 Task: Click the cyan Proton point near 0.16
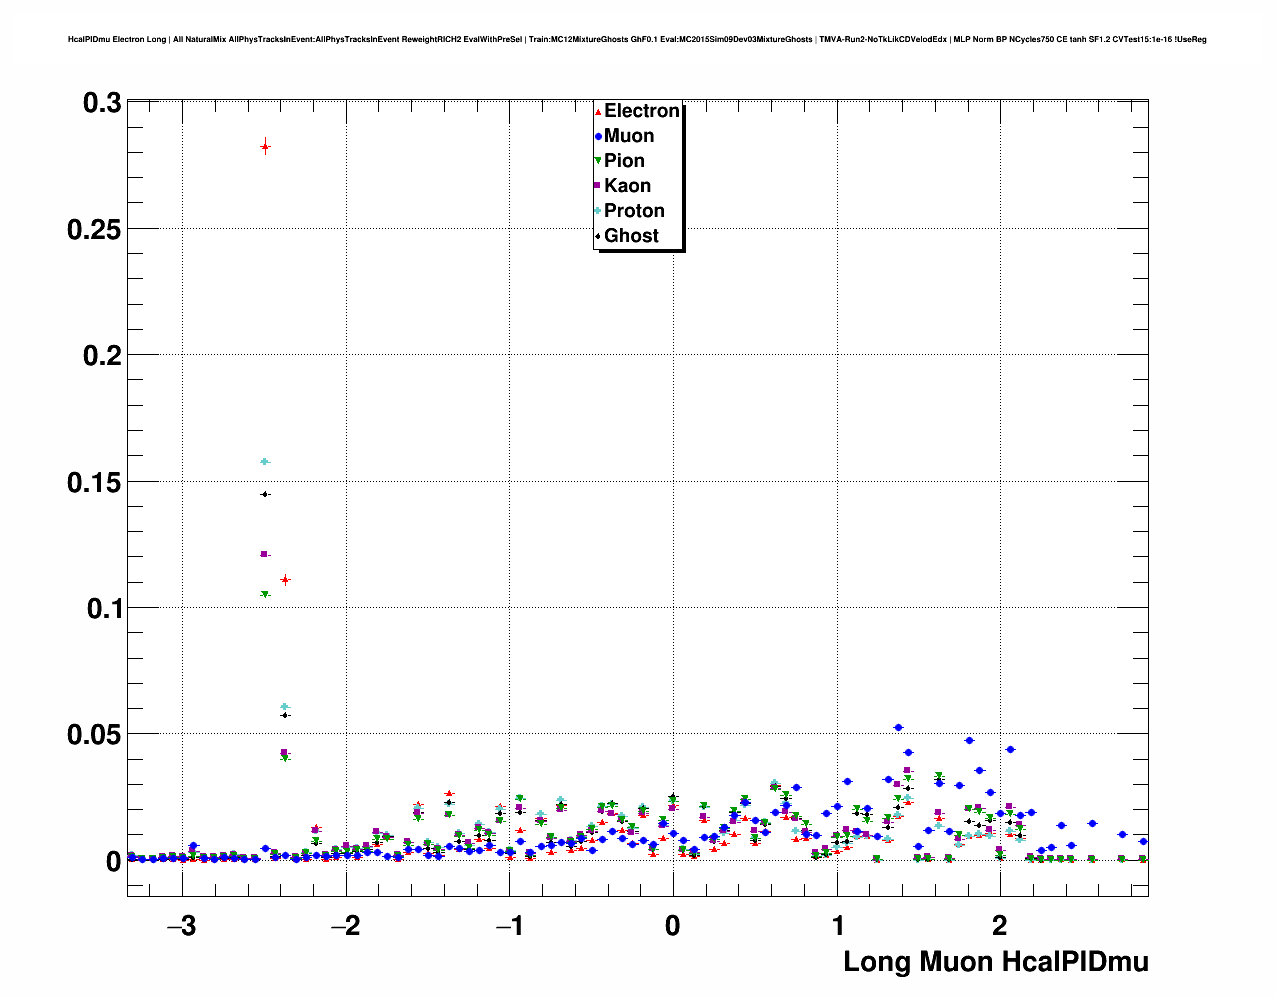pos(265,462)
